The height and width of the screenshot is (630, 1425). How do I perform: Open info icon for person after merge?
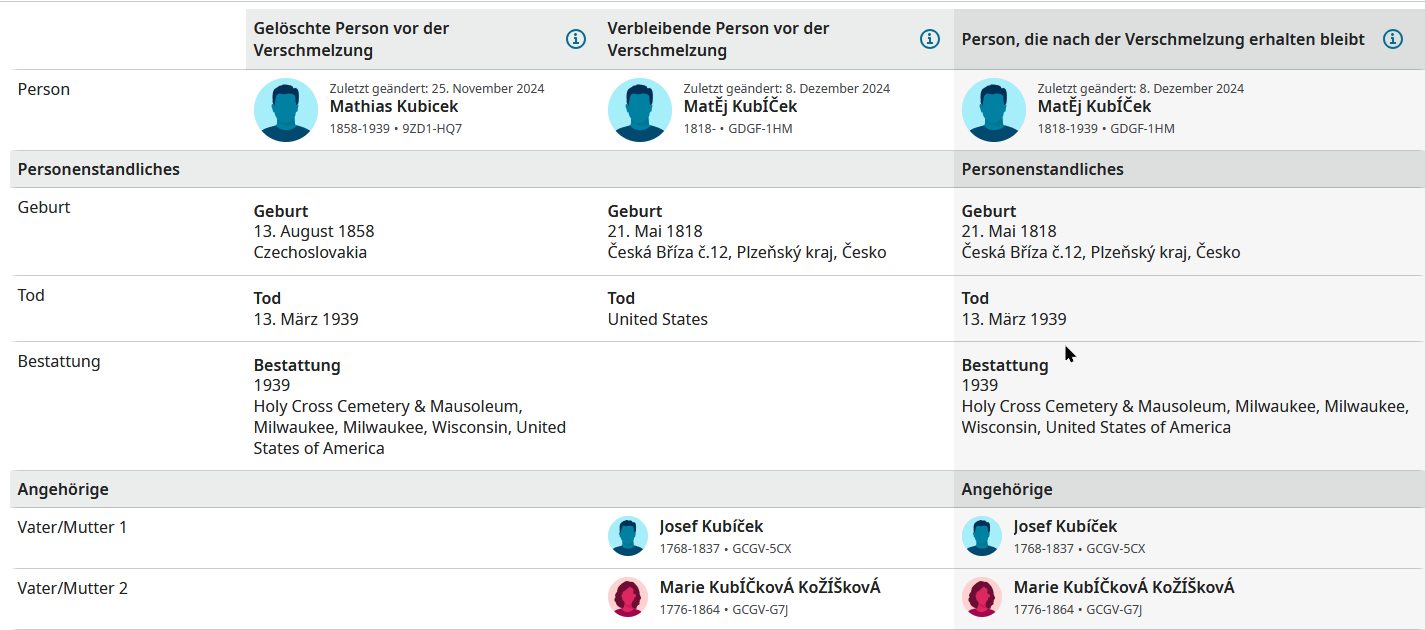pyautogui.click(x=1393, y=39)
